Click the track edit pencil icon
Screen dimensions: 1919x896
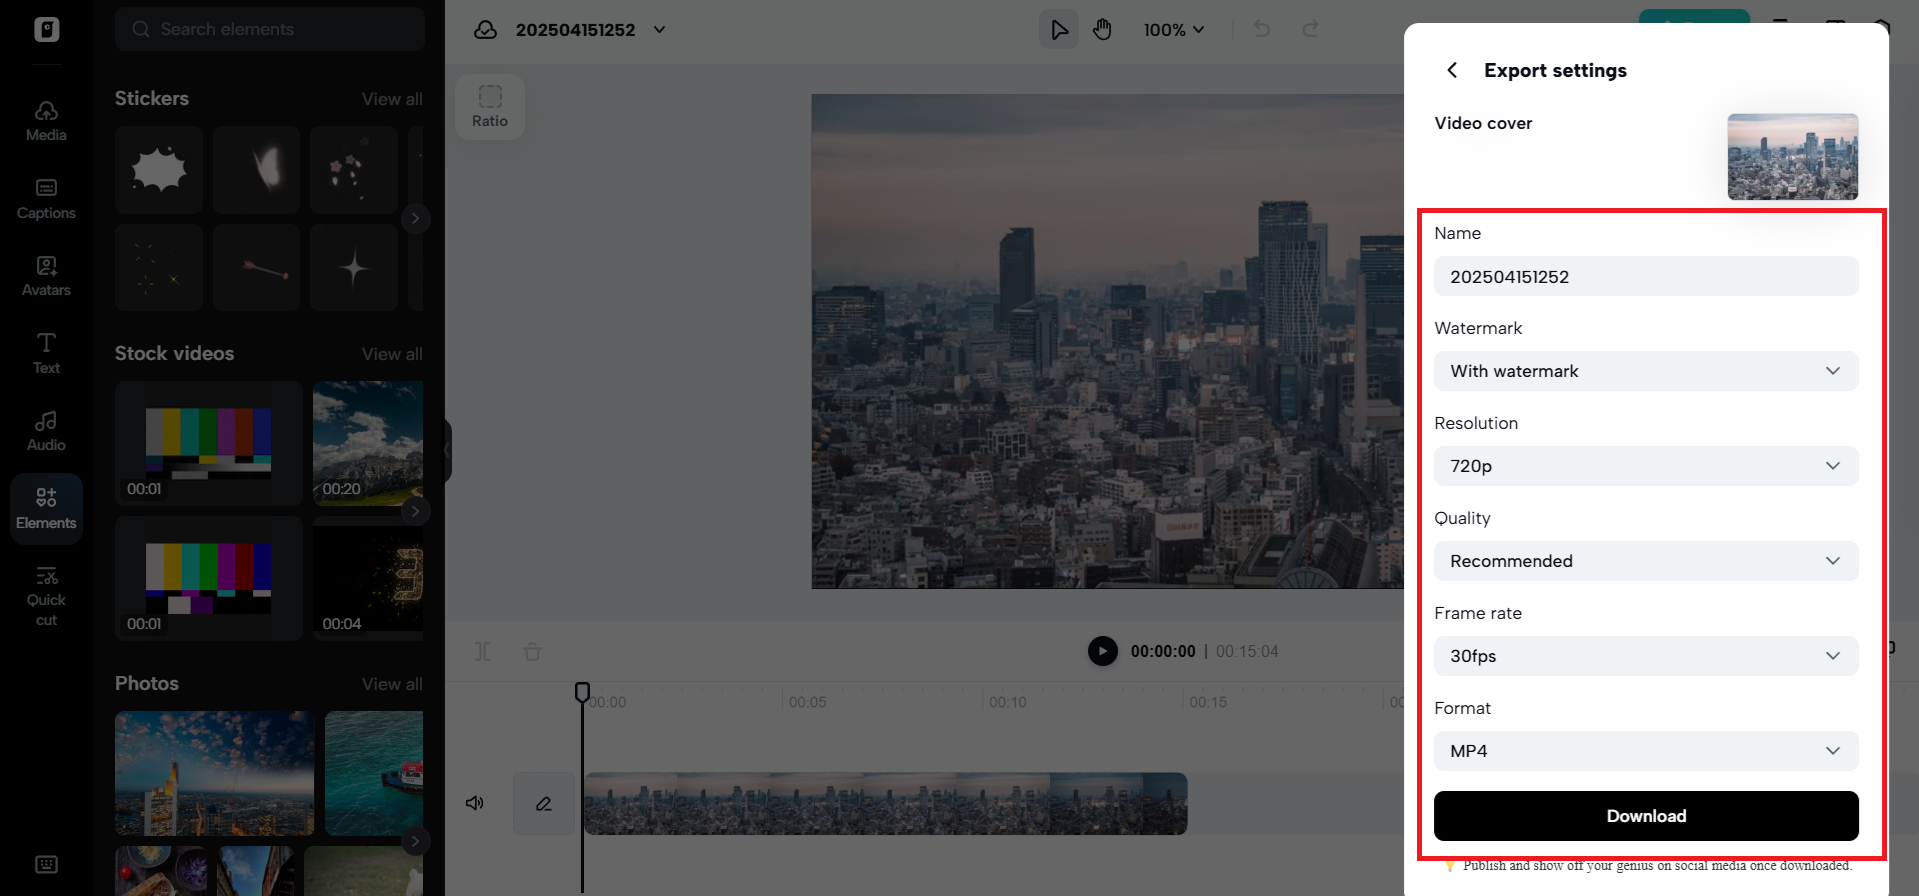544,803
